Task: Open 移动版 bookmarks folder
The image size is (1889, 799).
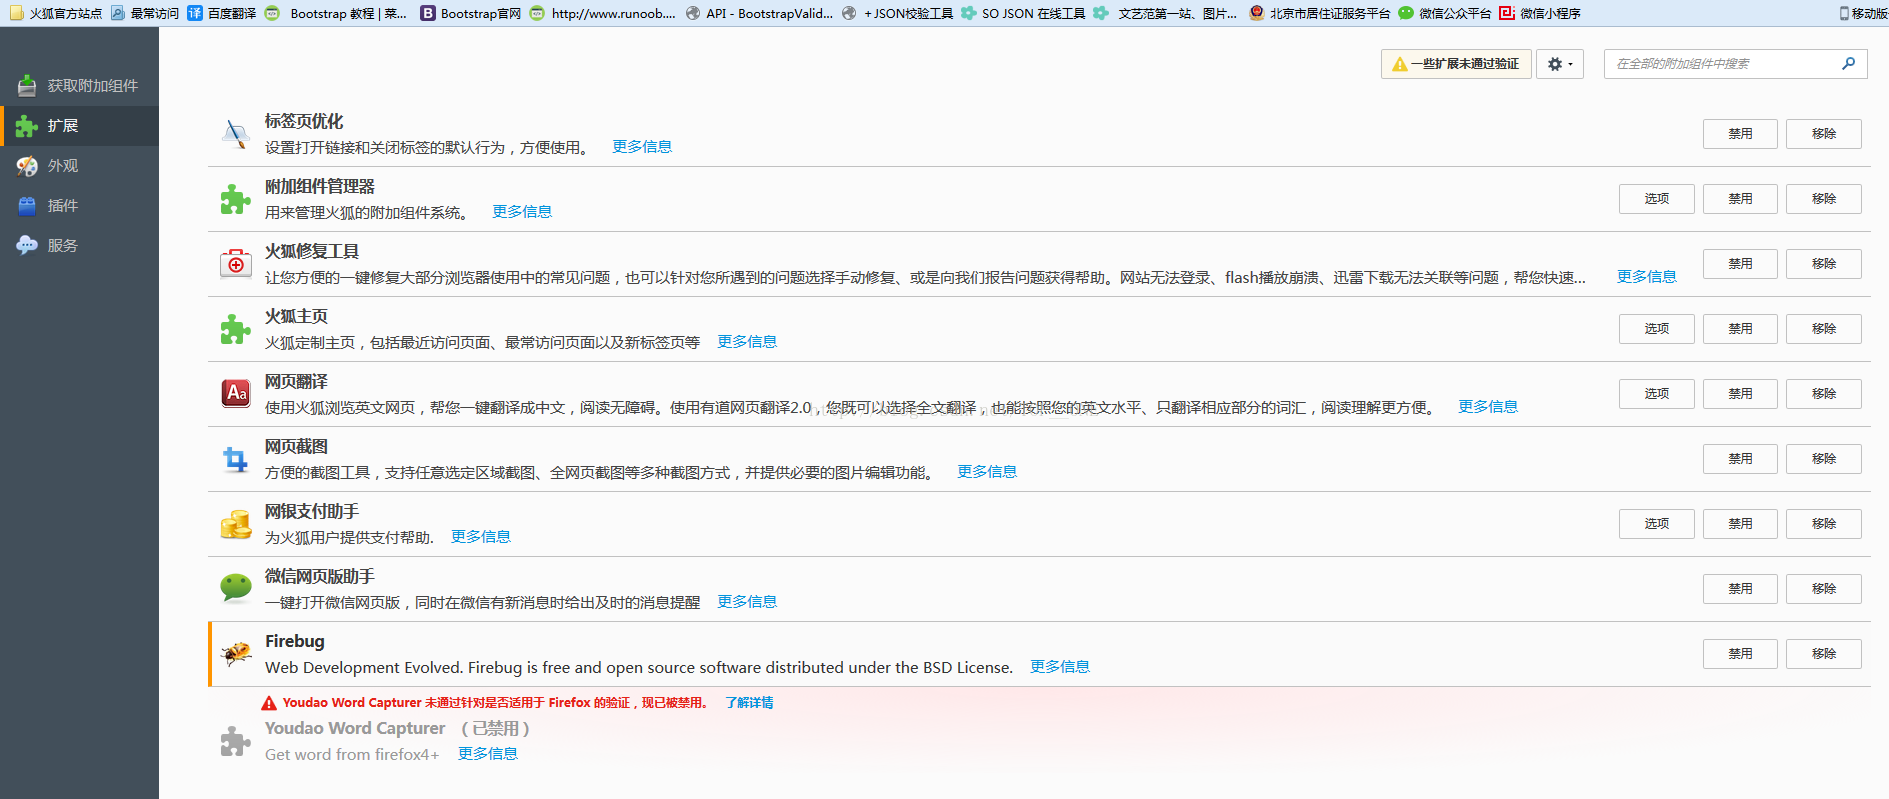Action: pos(1863,13)
